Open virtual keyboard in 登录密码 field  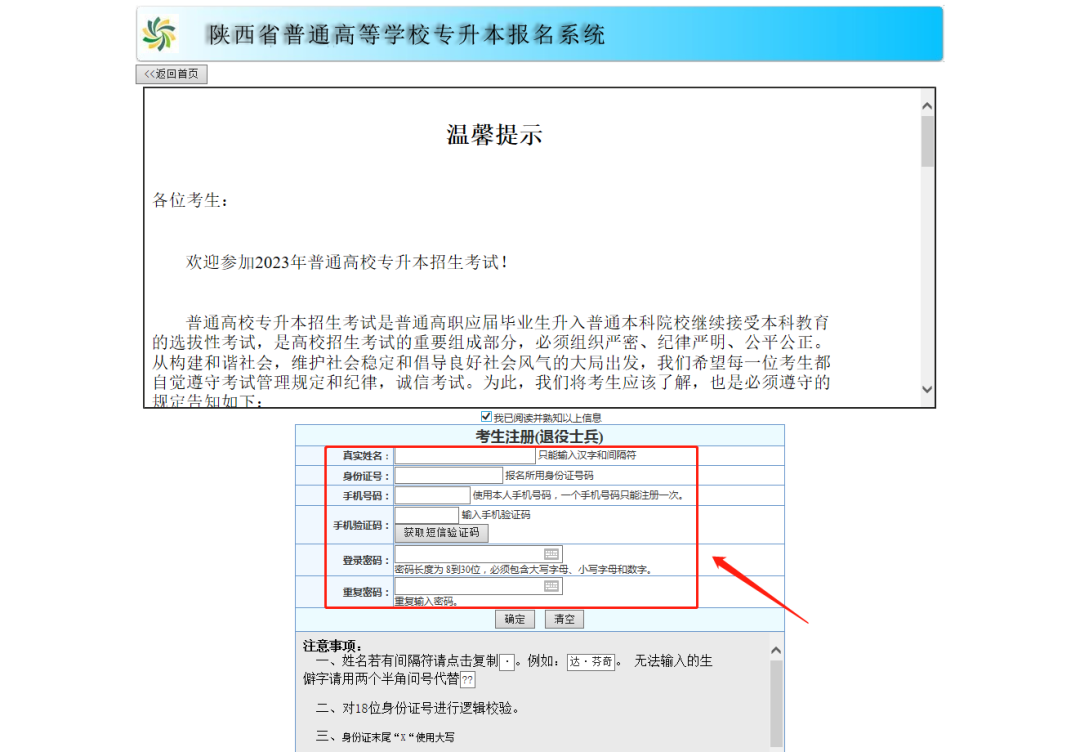[551, 554]
